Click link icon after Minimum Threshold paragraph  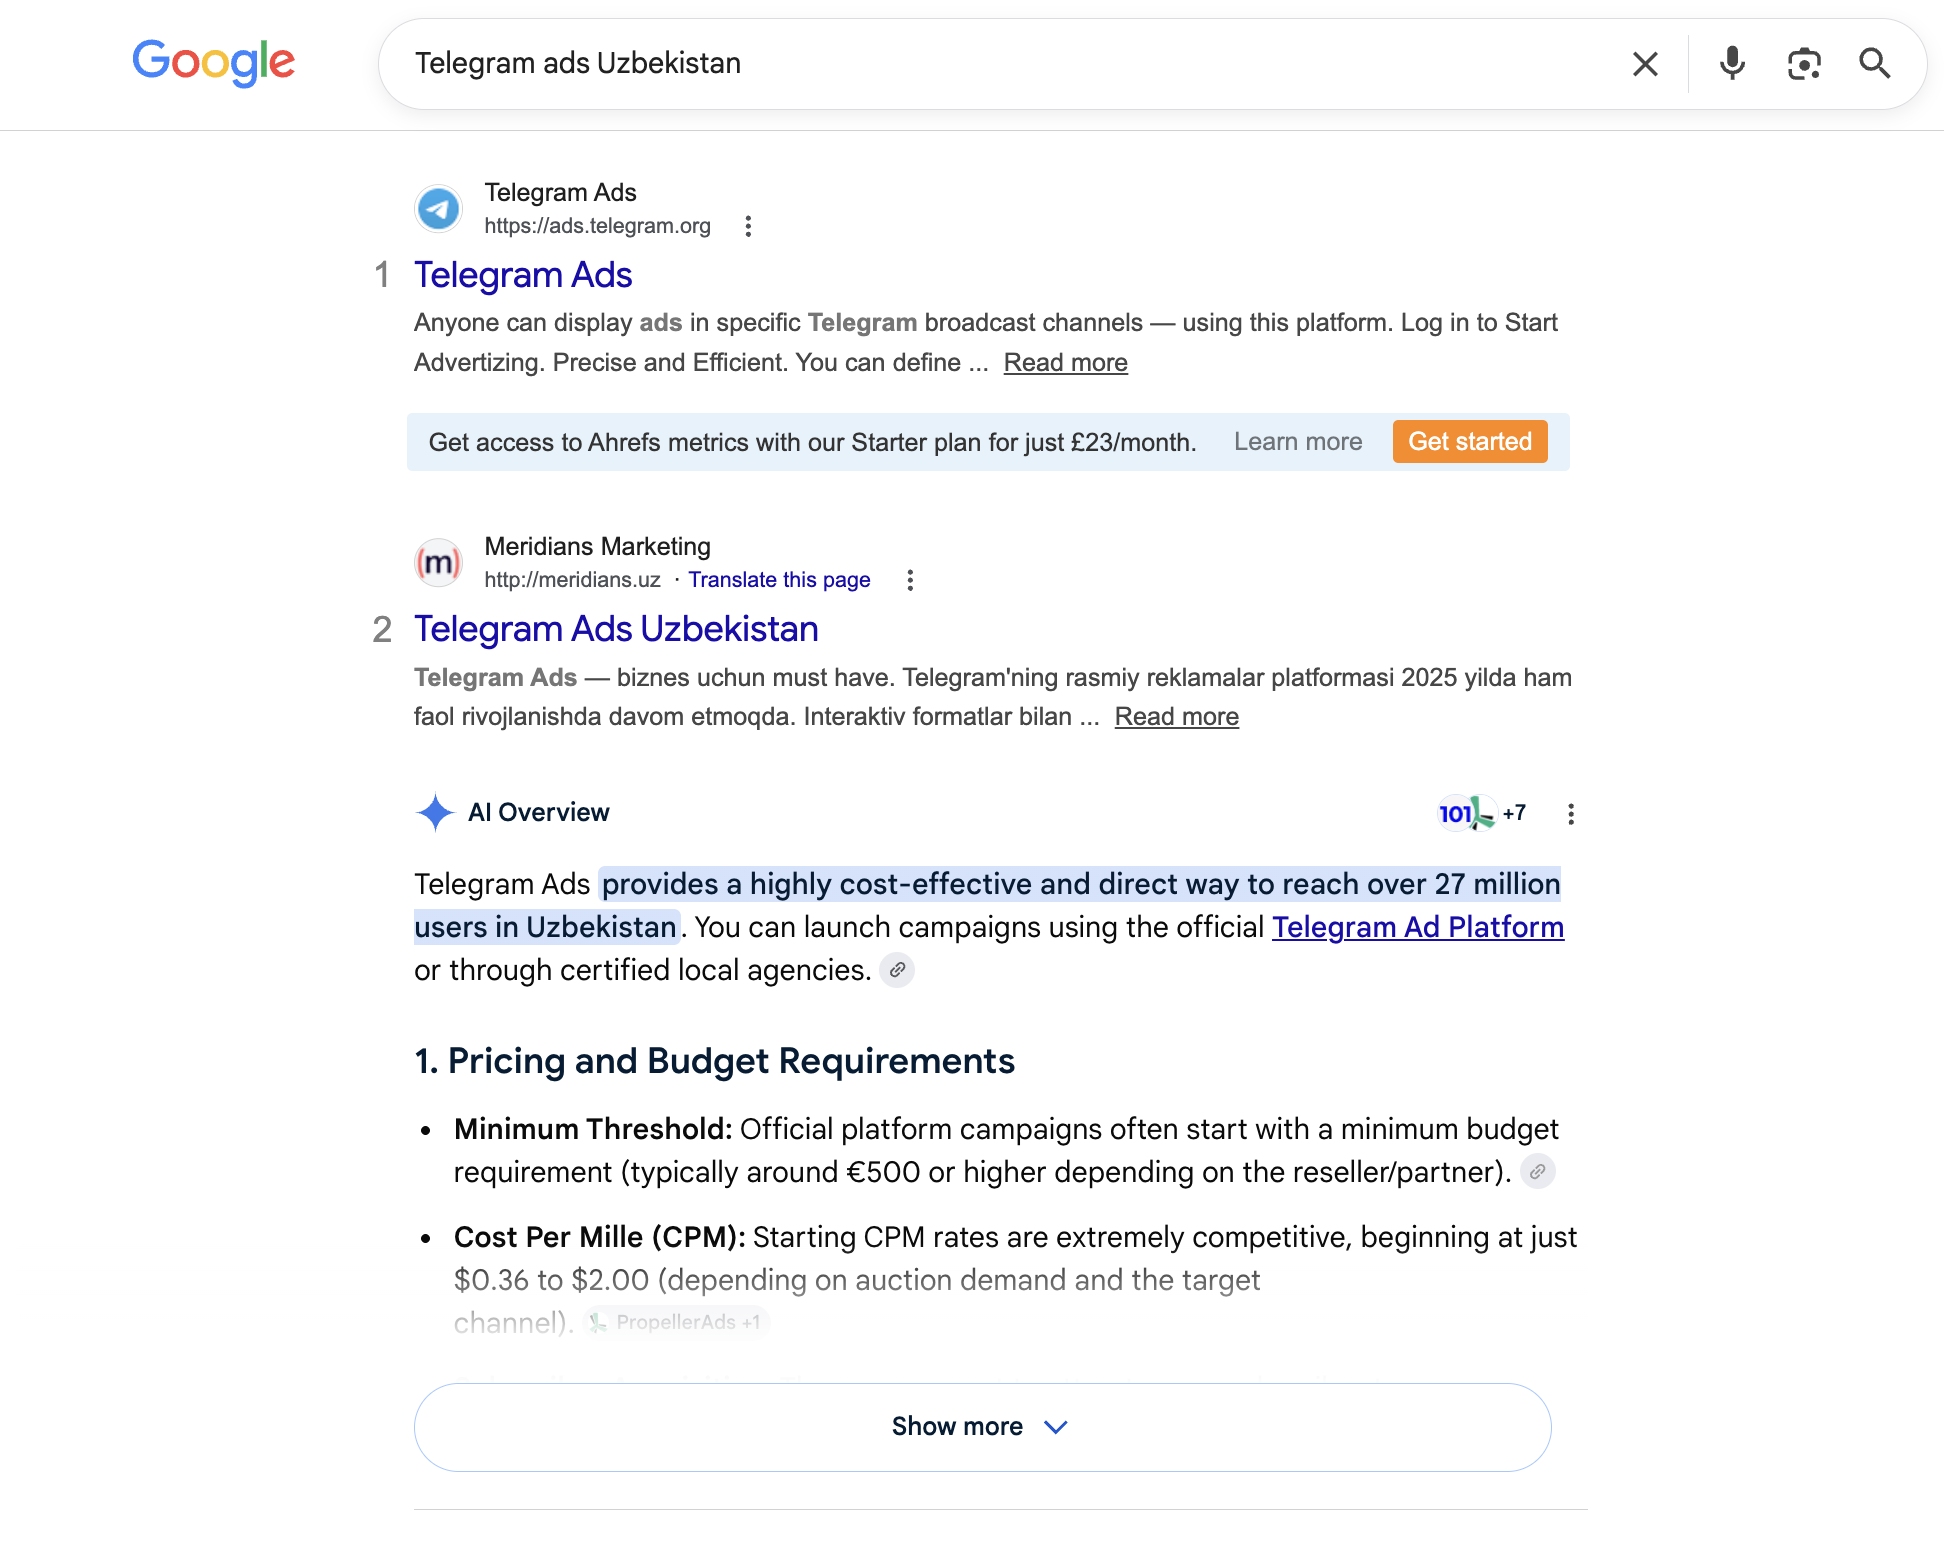click(1537, 1171)
